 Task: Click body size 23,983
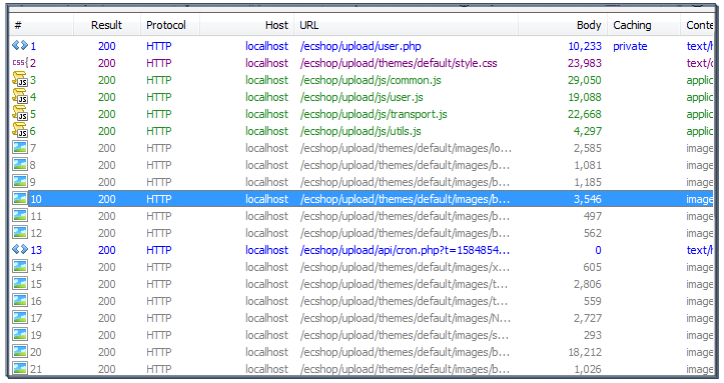point(585,63)
